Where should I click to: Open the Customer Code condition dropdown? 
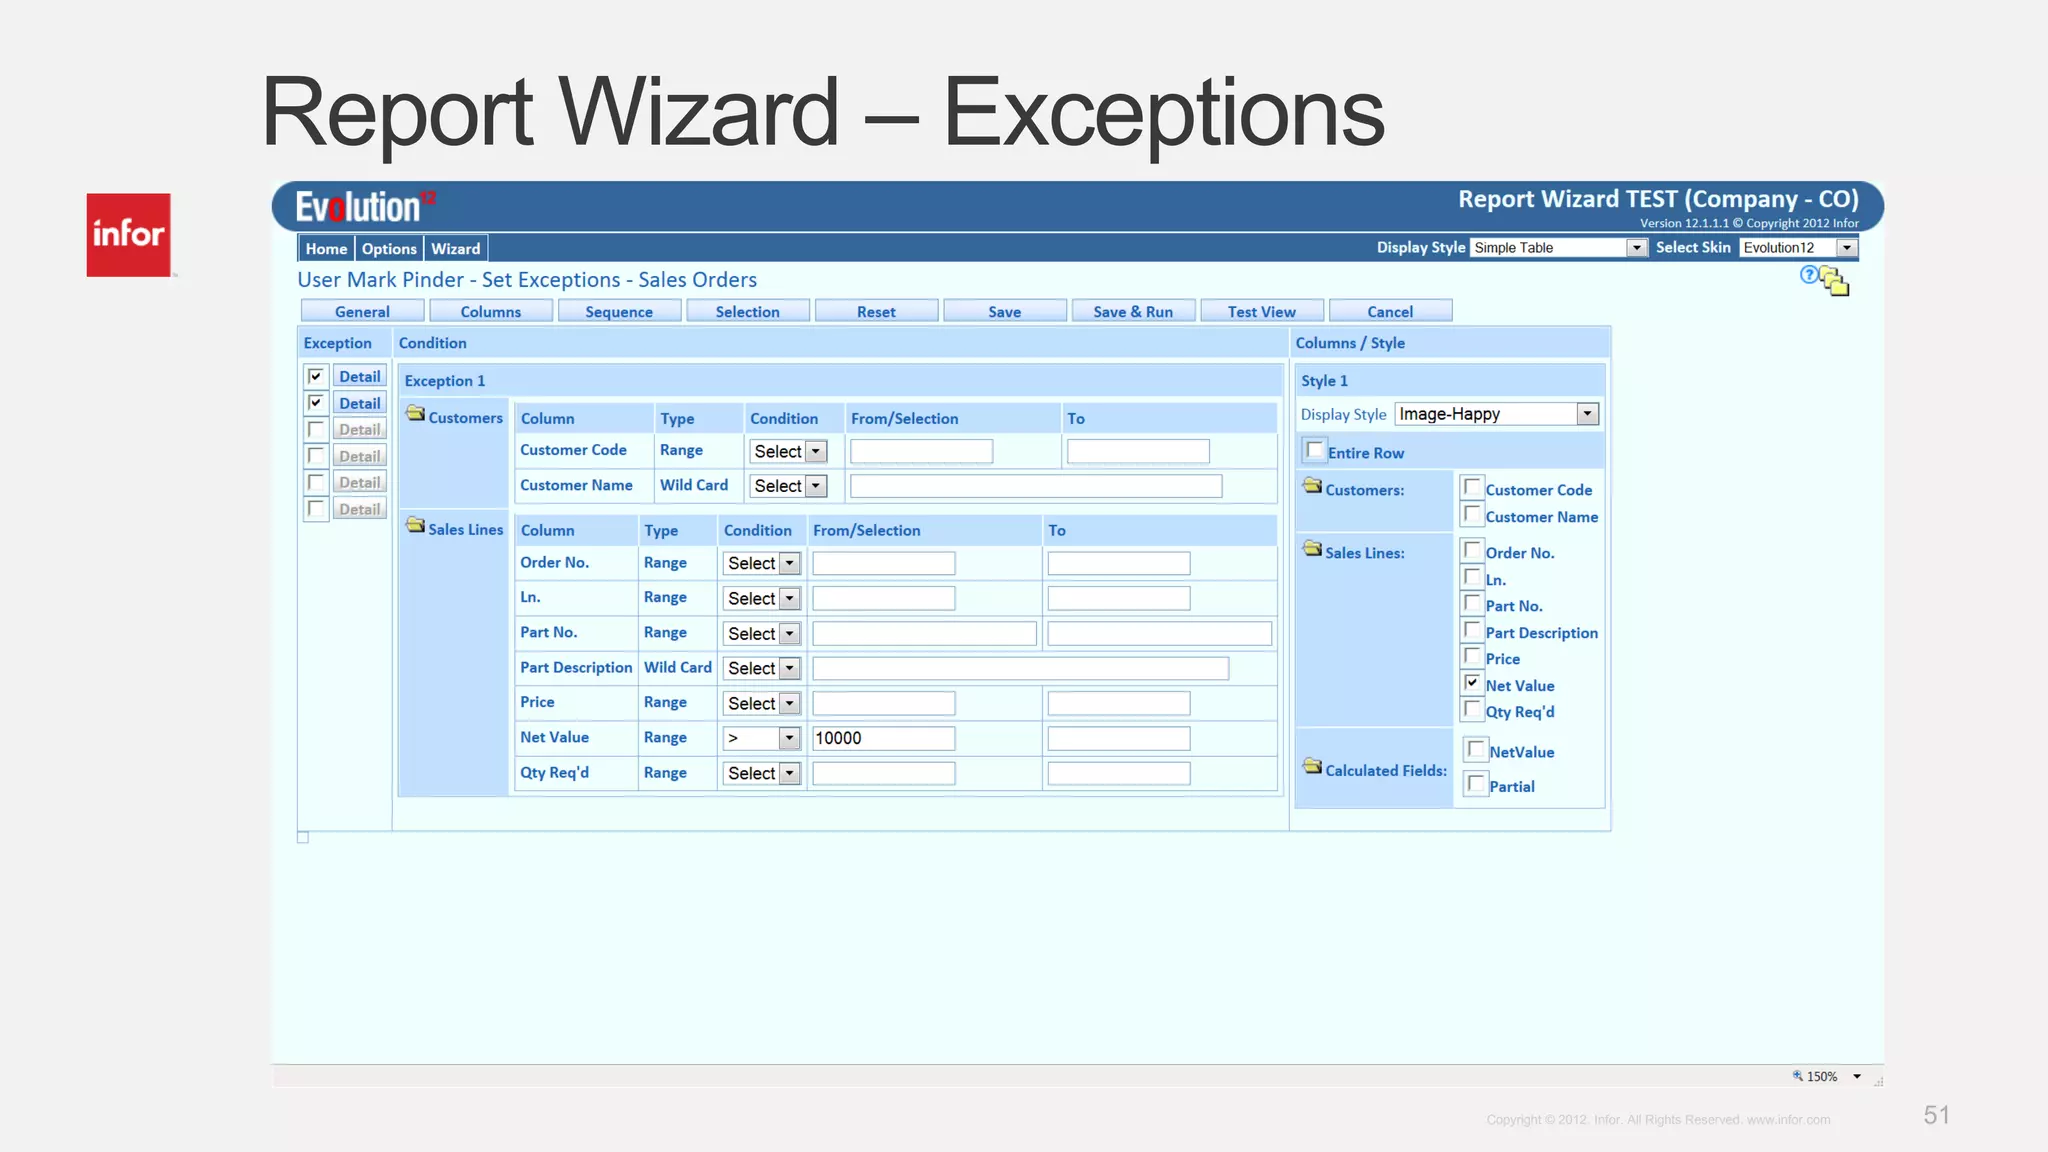pyautogui.click(x=788, y=452)
